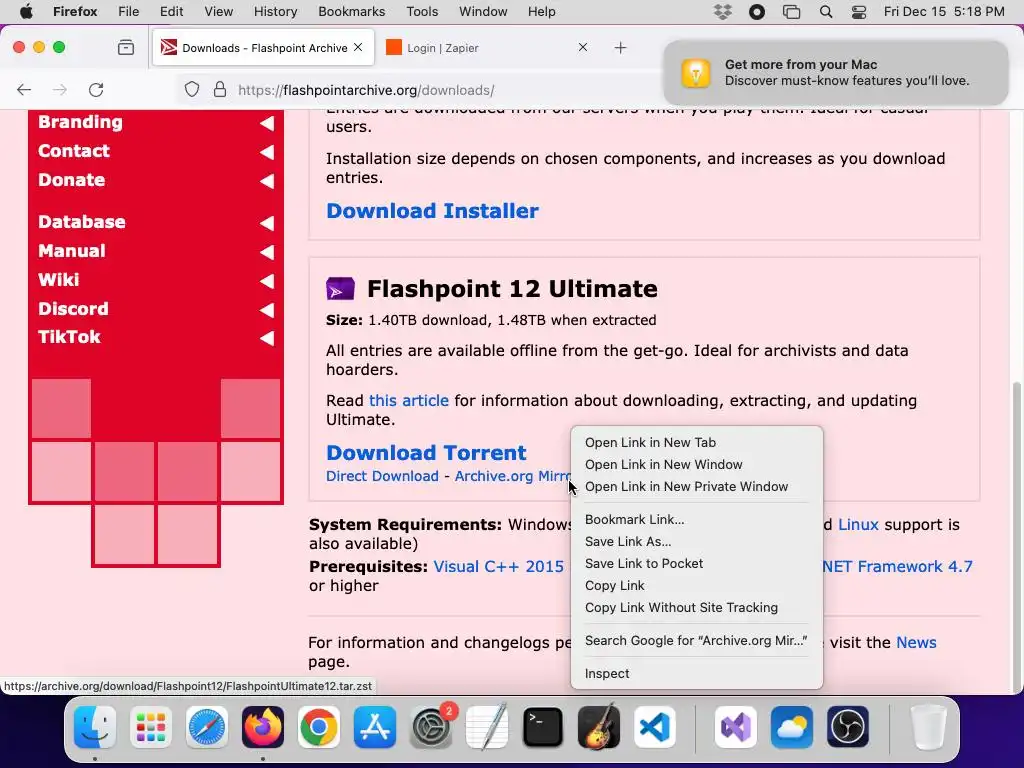Image resolution: width=1024 pixels, height=768 pixels.
Task: Select Bookmark Link… from context menu
Action: point(696,519)
